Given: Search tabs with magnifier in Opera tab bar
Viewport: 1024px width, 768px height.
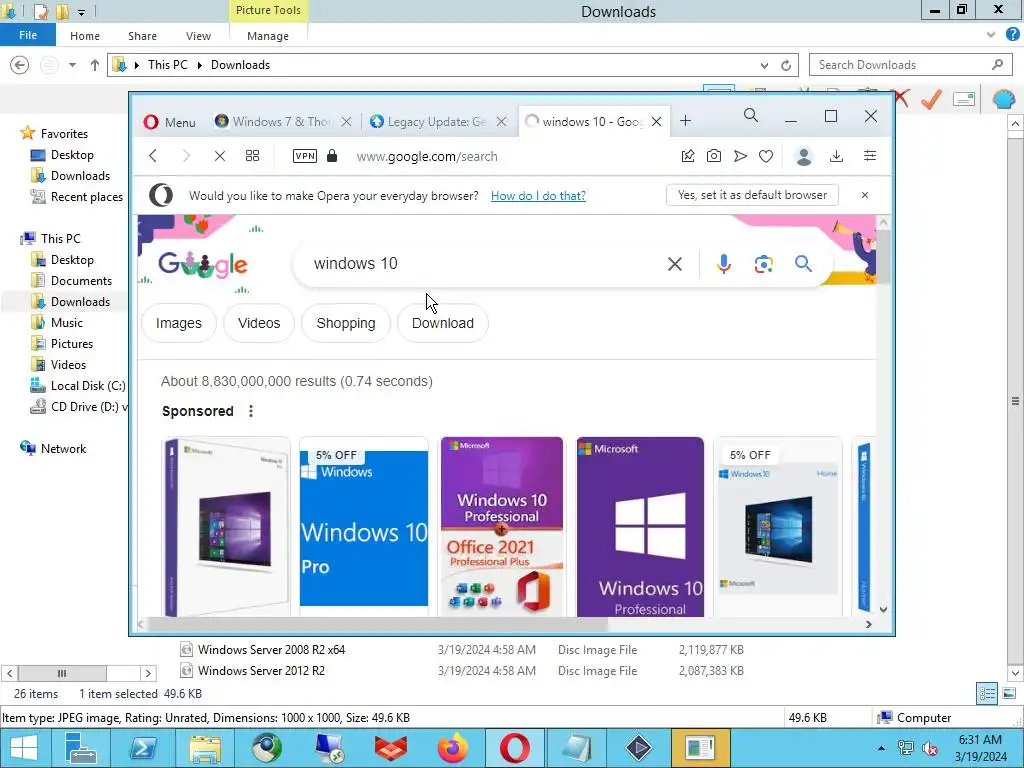Looking at the screenshot, I should click(751, 116).
